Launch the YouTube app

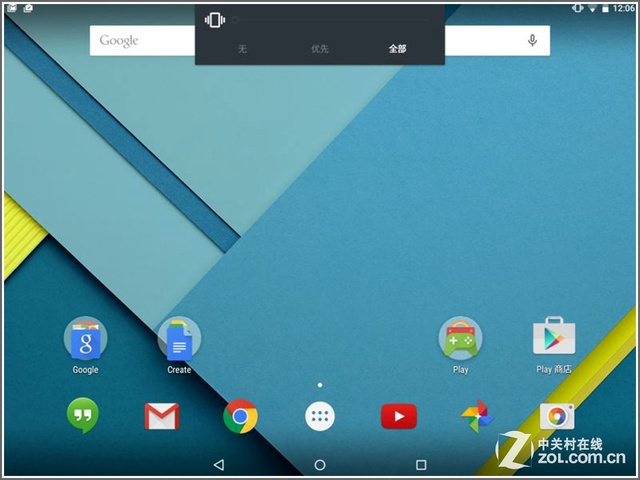[399, 416]
